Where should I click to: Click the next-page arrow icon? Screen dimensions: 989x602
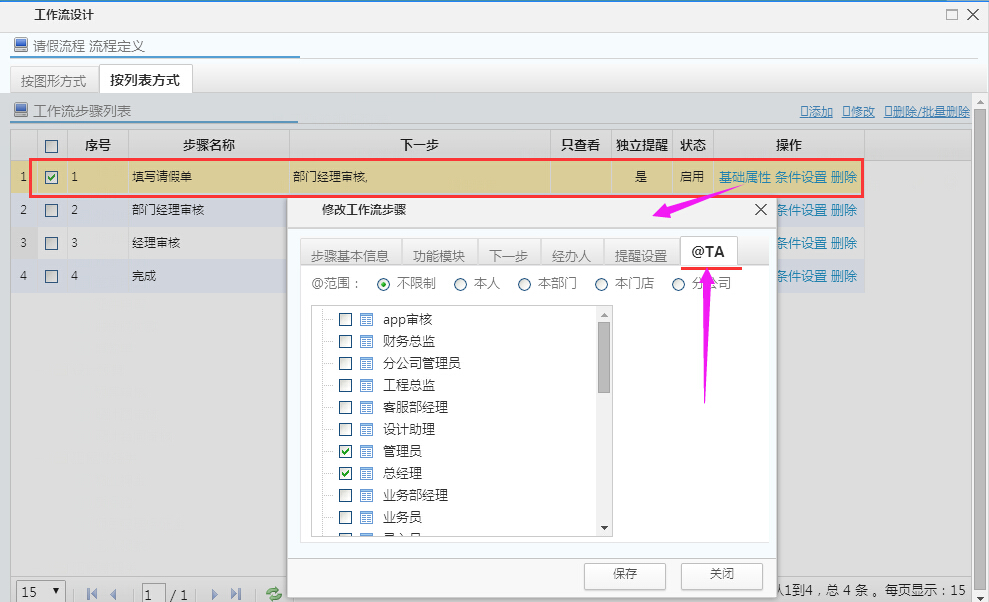[214, 593]
